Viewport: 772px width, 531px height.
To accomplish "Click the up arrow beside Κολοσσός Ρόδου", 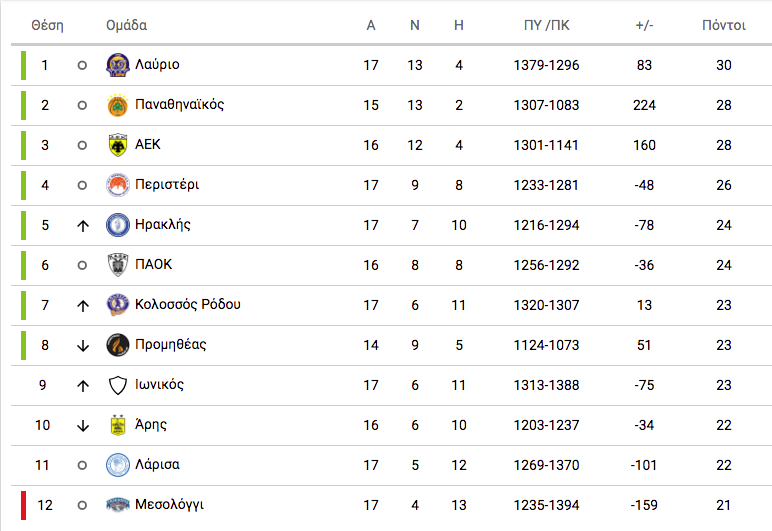I will (83, 306).
